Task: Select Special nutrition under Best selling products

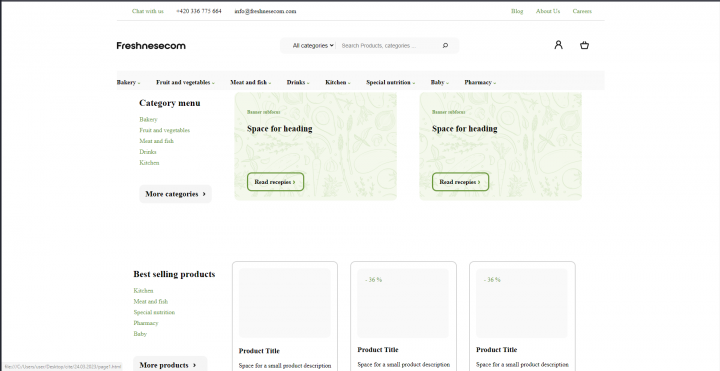Action: (154, 312)
